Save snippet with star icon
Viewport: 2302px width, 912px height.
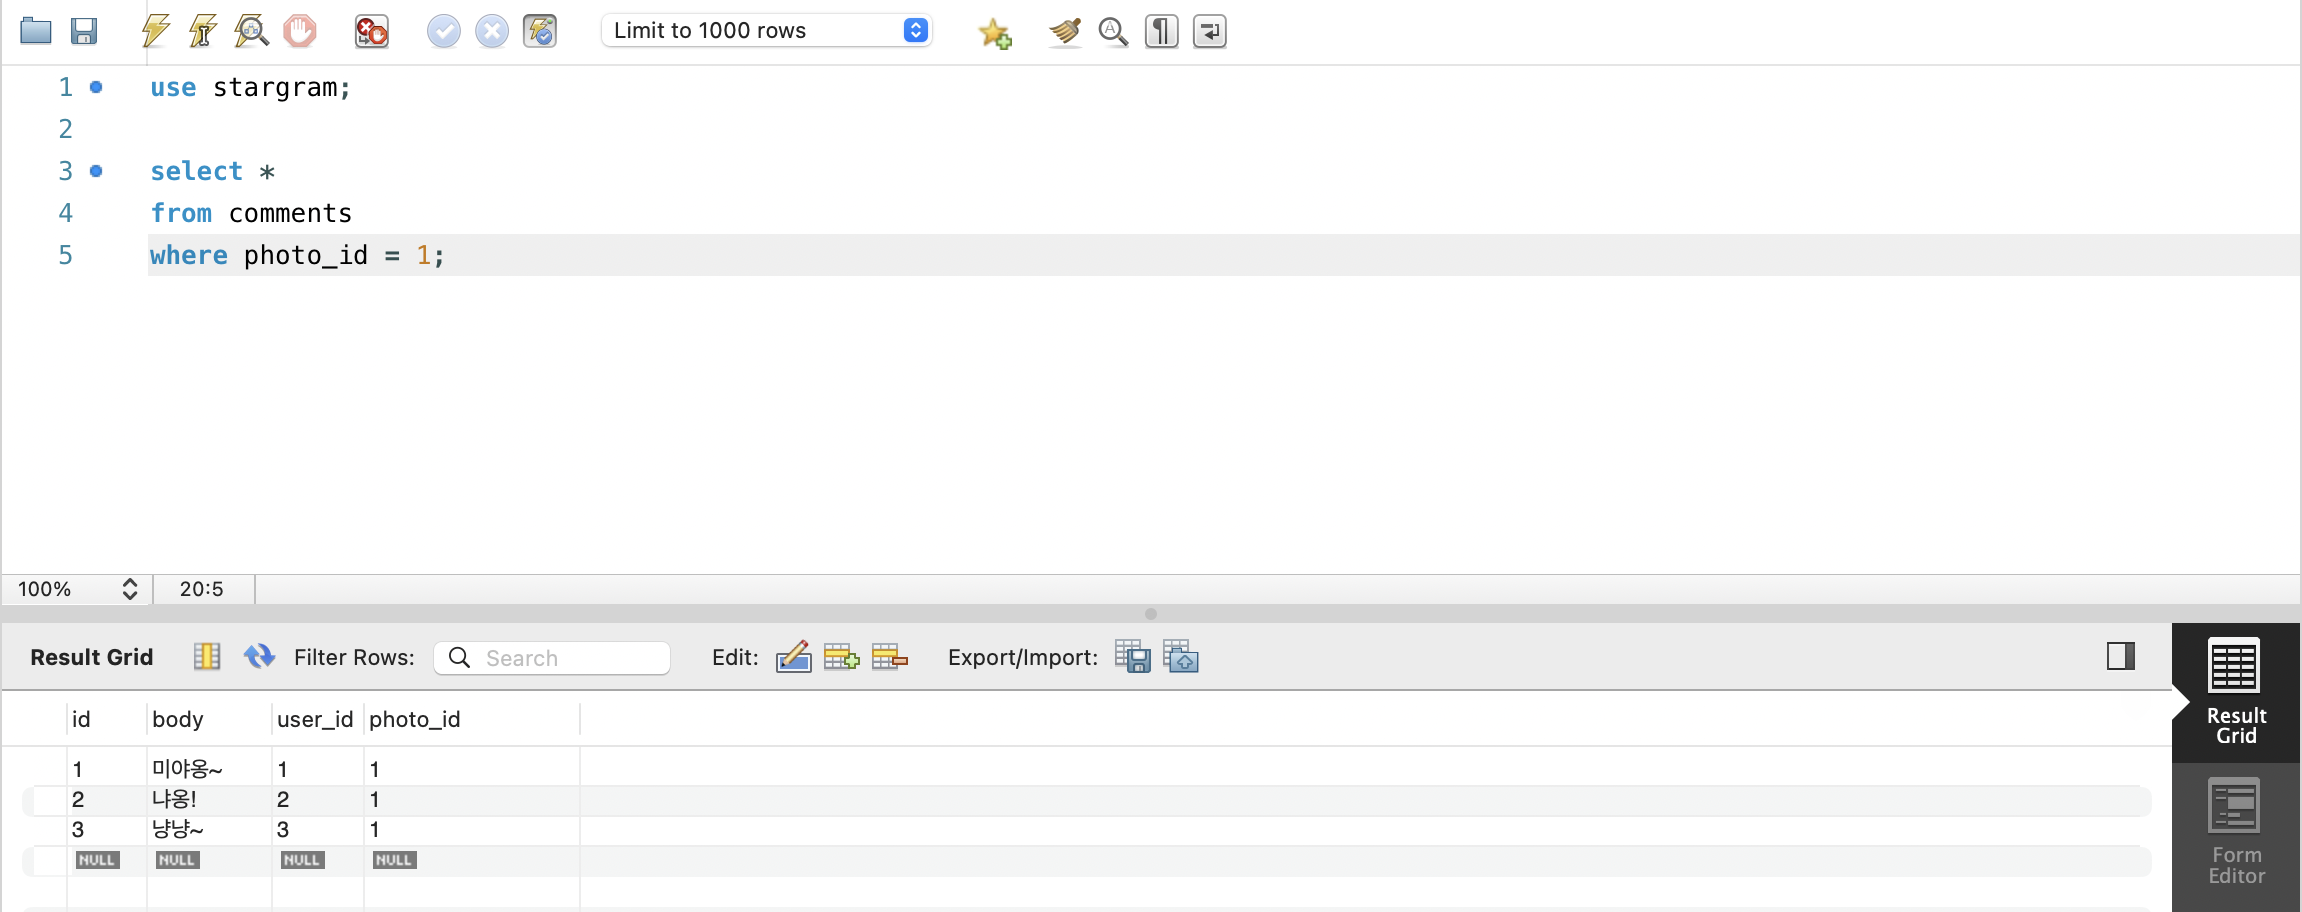(995, 33)
